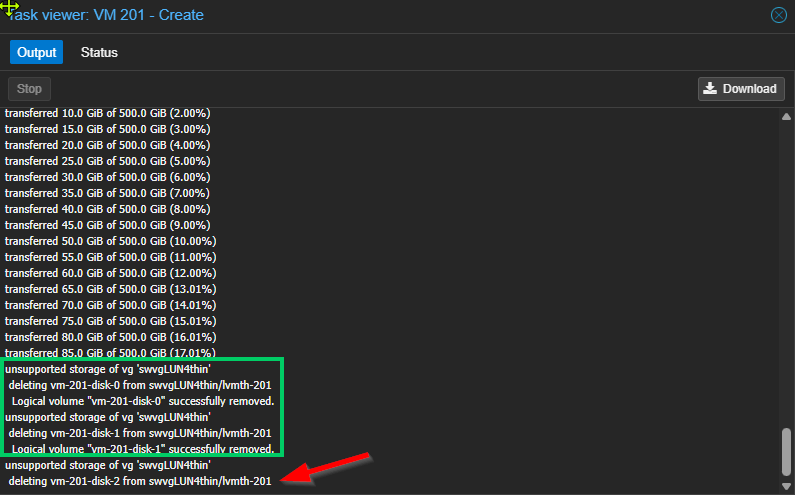Viewport: 795px width, 495px height.
Task: Click line 'transferred 70.0 GiB of 500.0 GiB (14.01%)'
Action: point(111,305)
